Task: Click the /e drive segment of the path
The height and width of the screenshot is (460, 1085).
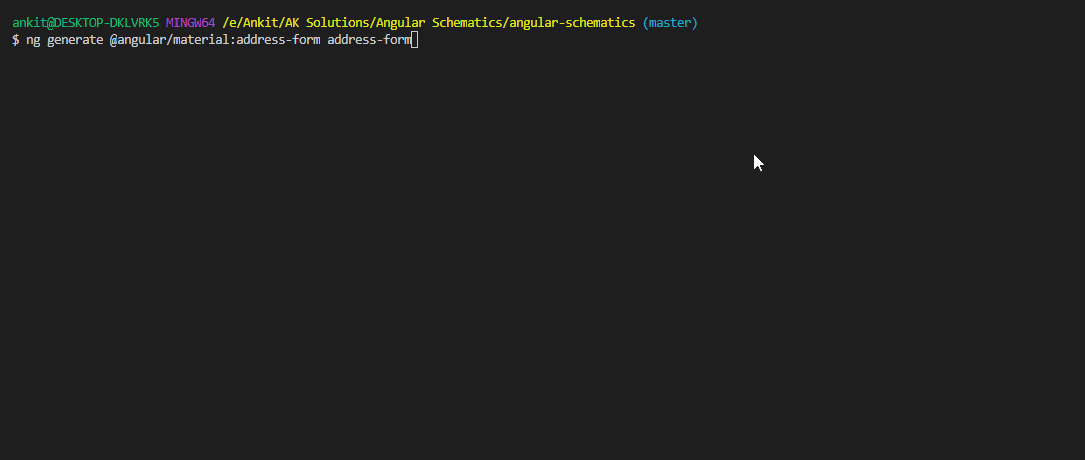Action: 229,23
